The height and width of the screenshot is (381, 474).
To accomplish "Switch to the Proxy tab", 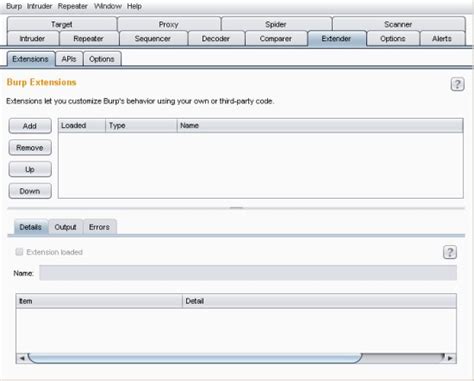I will click(x=169, y=24).
